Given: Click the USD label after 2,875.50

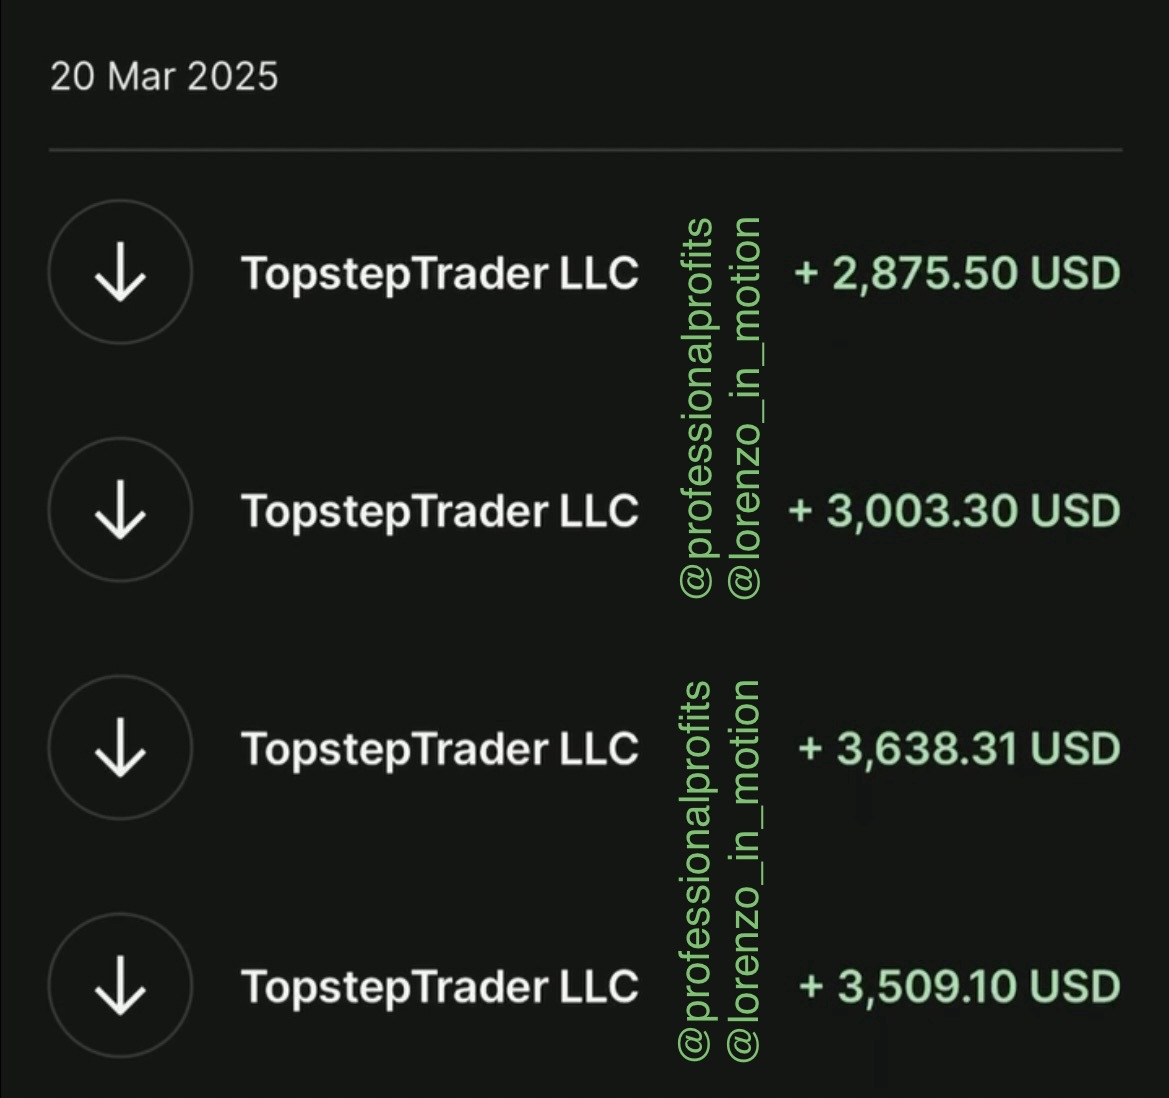Looking at the screenshot, I should (x=1075, y=273).
